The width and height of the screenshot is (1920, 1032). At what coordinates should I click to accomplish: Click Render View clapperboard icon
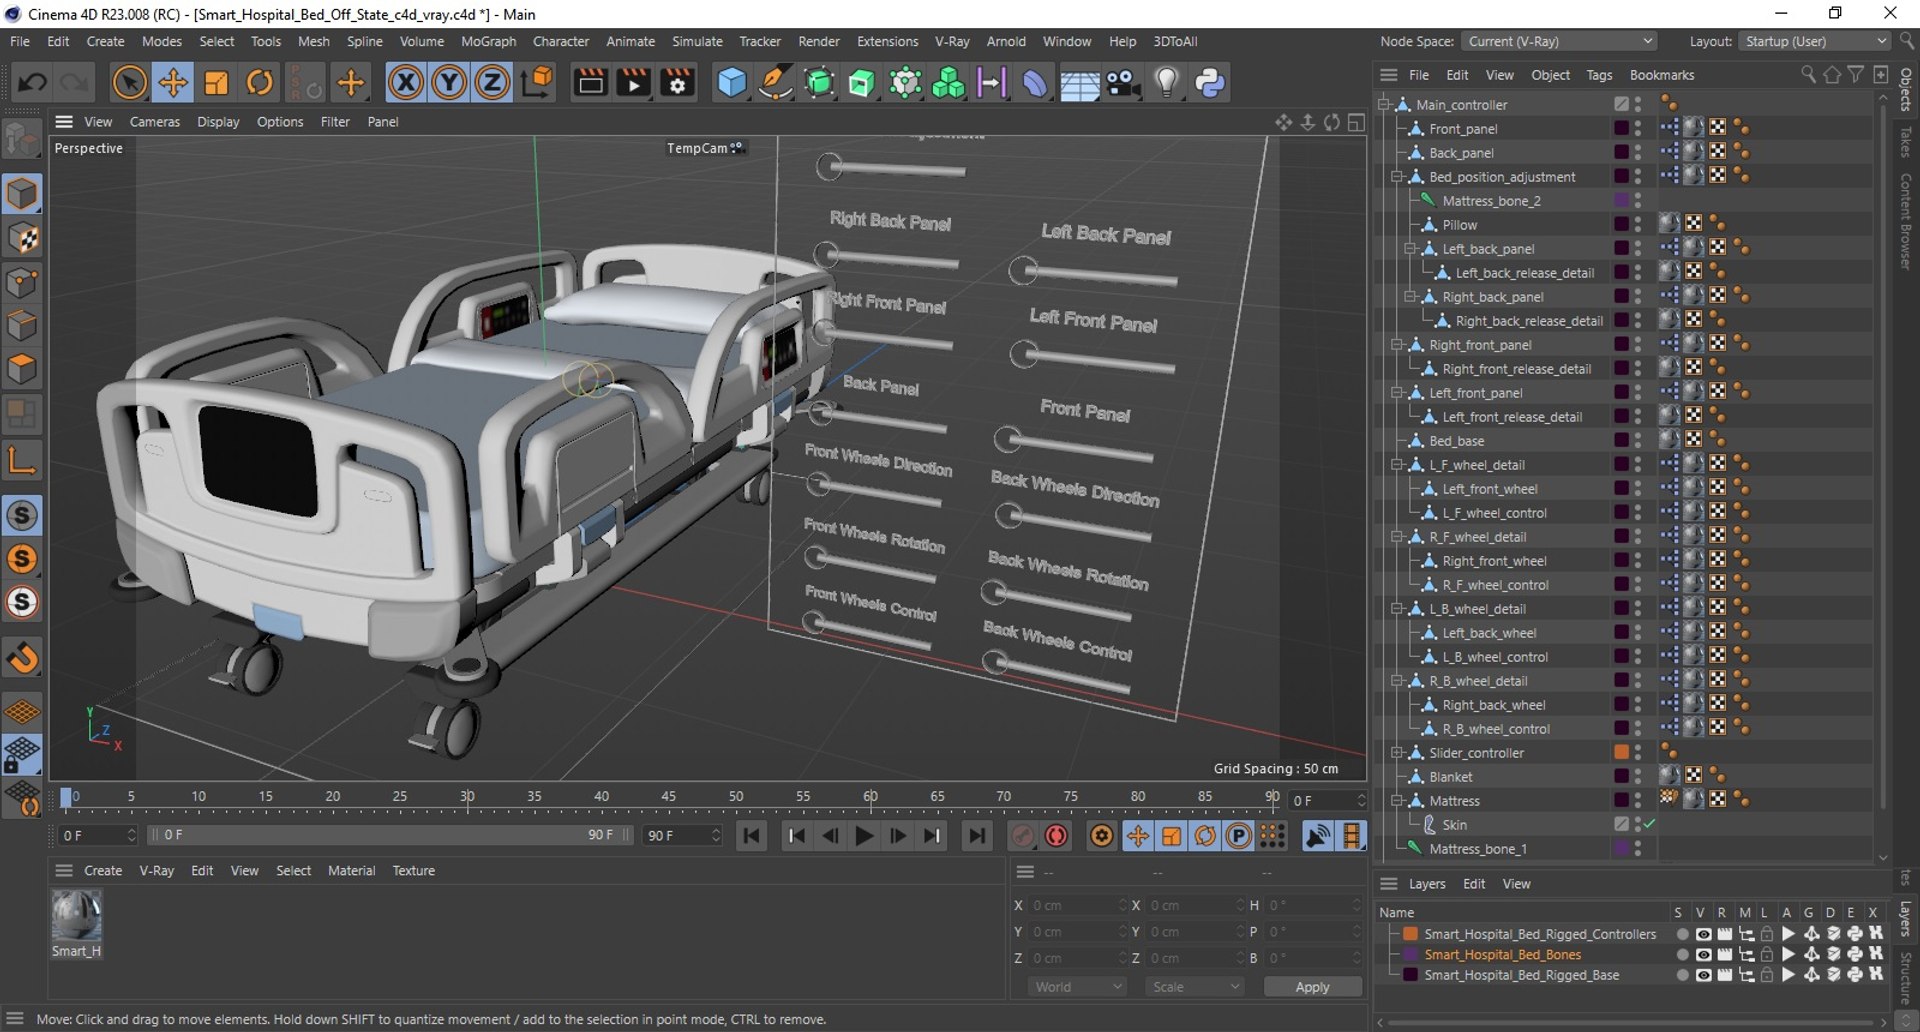[590, 83]
